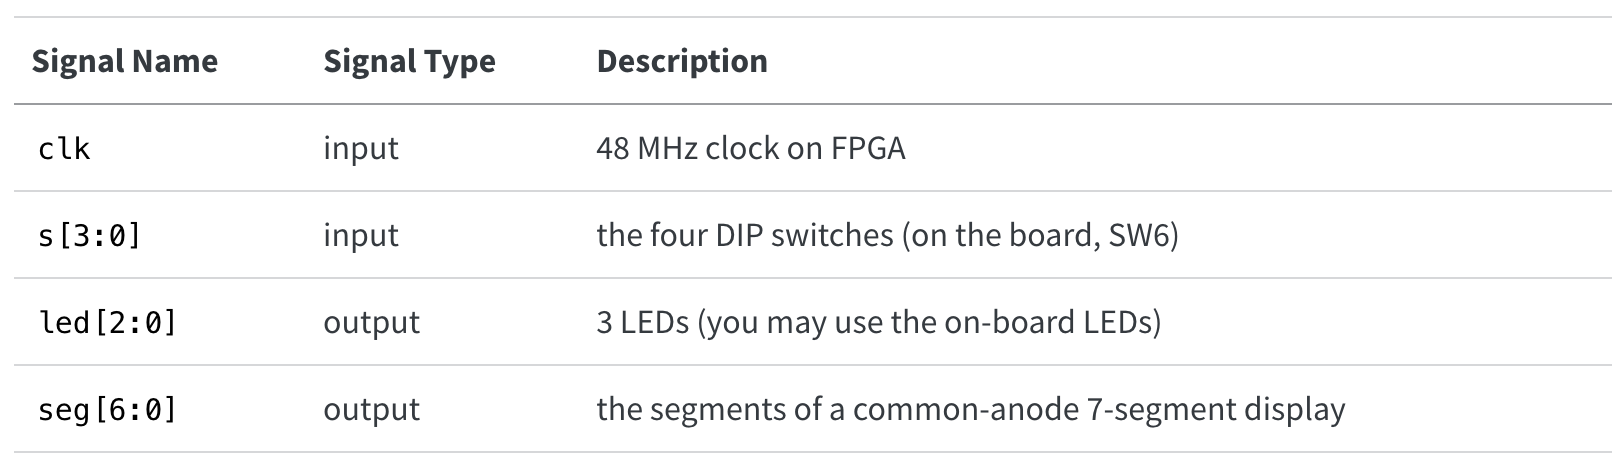
Task: Select the led[2:0] signal name cell
Action: 106,323
